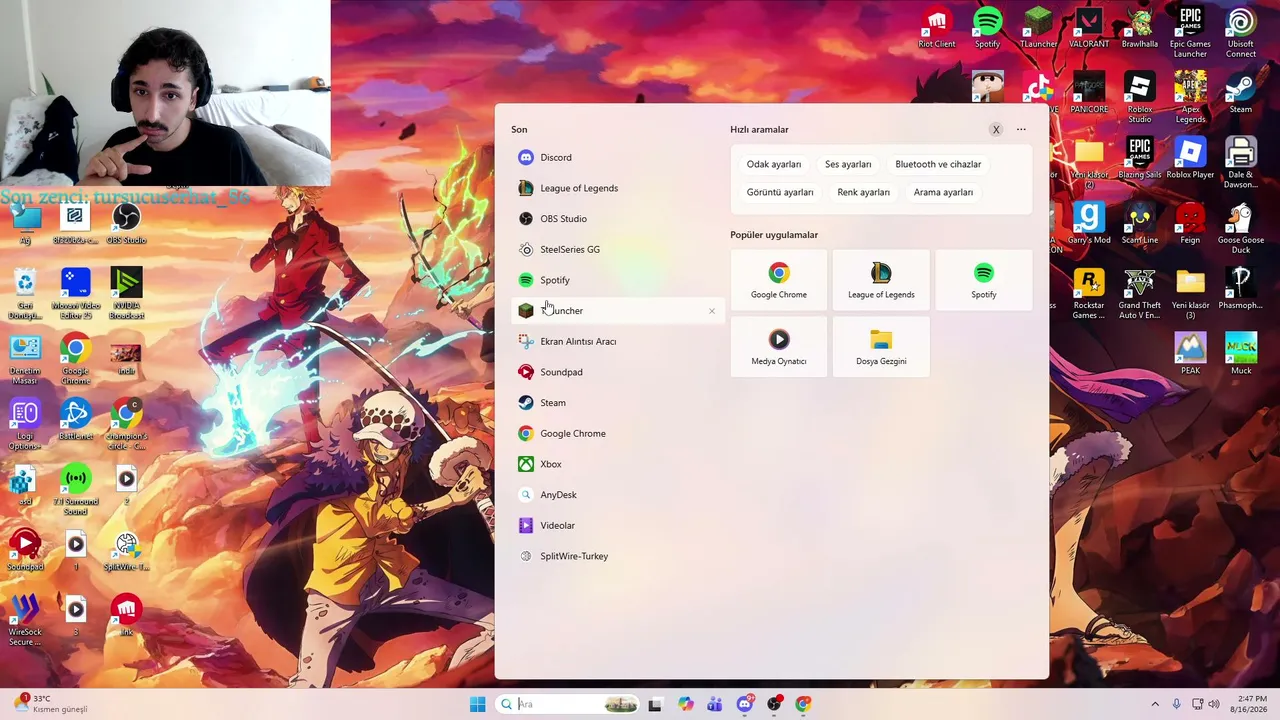Open the Videolar folder entry
This screenshot has height=720, width=1280.
pos(616,525)
